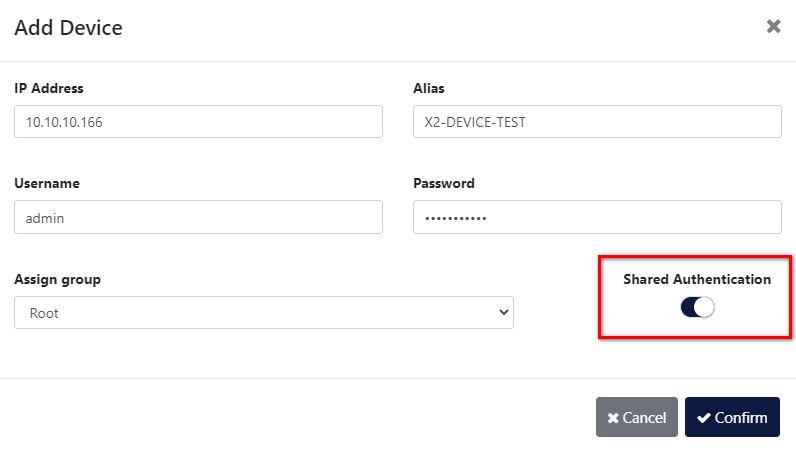This screenshot has width=796, height=453.
Task: Click the checkmark icon inside Confirm
Action: 704,418
